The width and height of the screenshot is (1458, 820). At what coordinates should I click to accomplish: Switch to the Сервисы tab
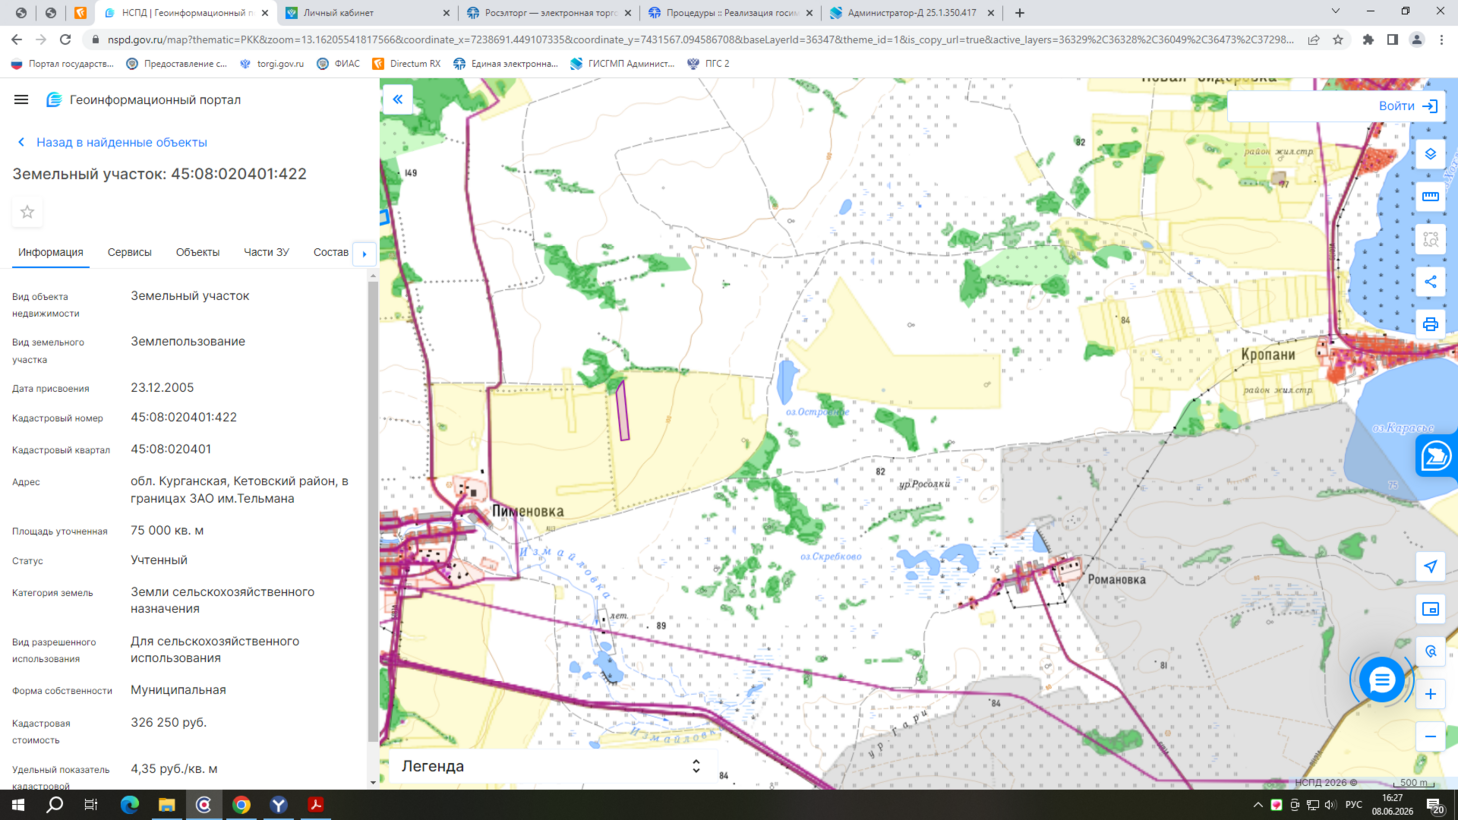(129, 252)
